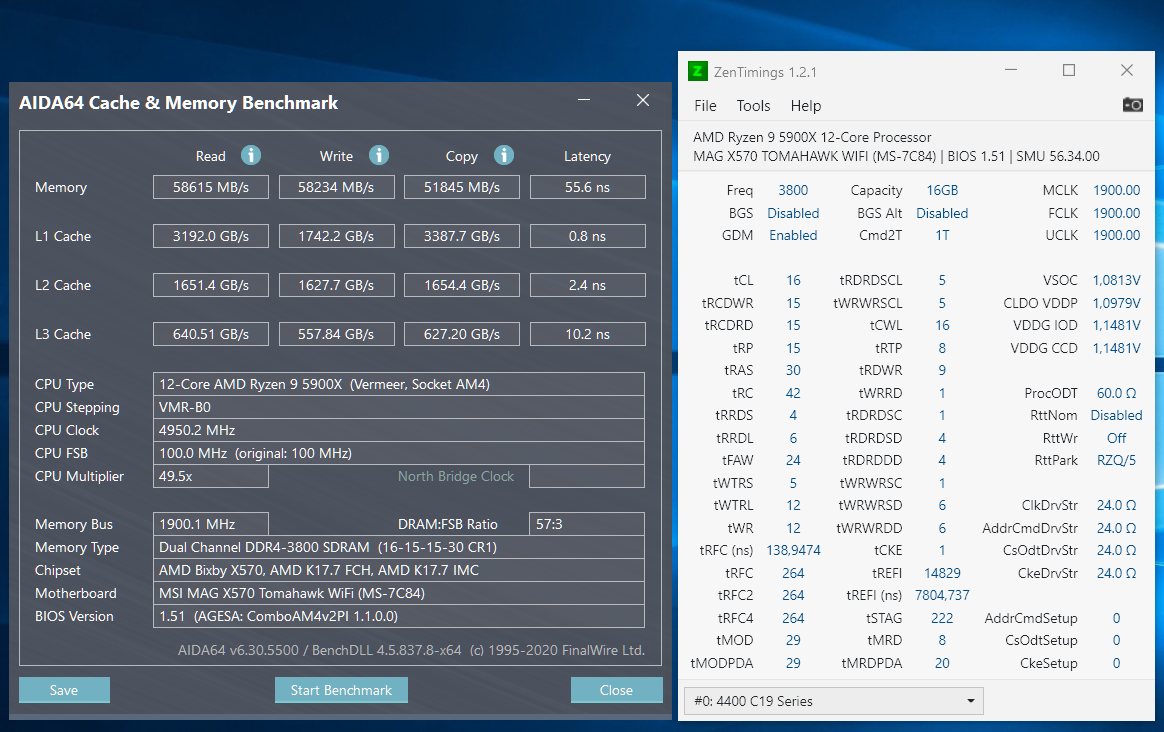1164x732 pixels.
Task: Click CPU Stepping value VMR-B0
Action: (x=399, y=407)
